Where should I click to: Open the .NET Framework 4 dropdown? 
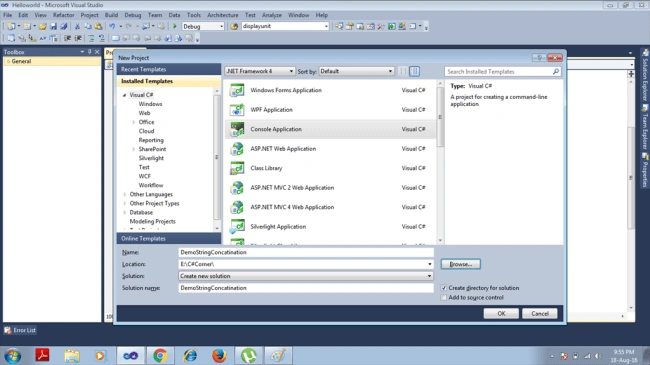[x=291, y=71]
